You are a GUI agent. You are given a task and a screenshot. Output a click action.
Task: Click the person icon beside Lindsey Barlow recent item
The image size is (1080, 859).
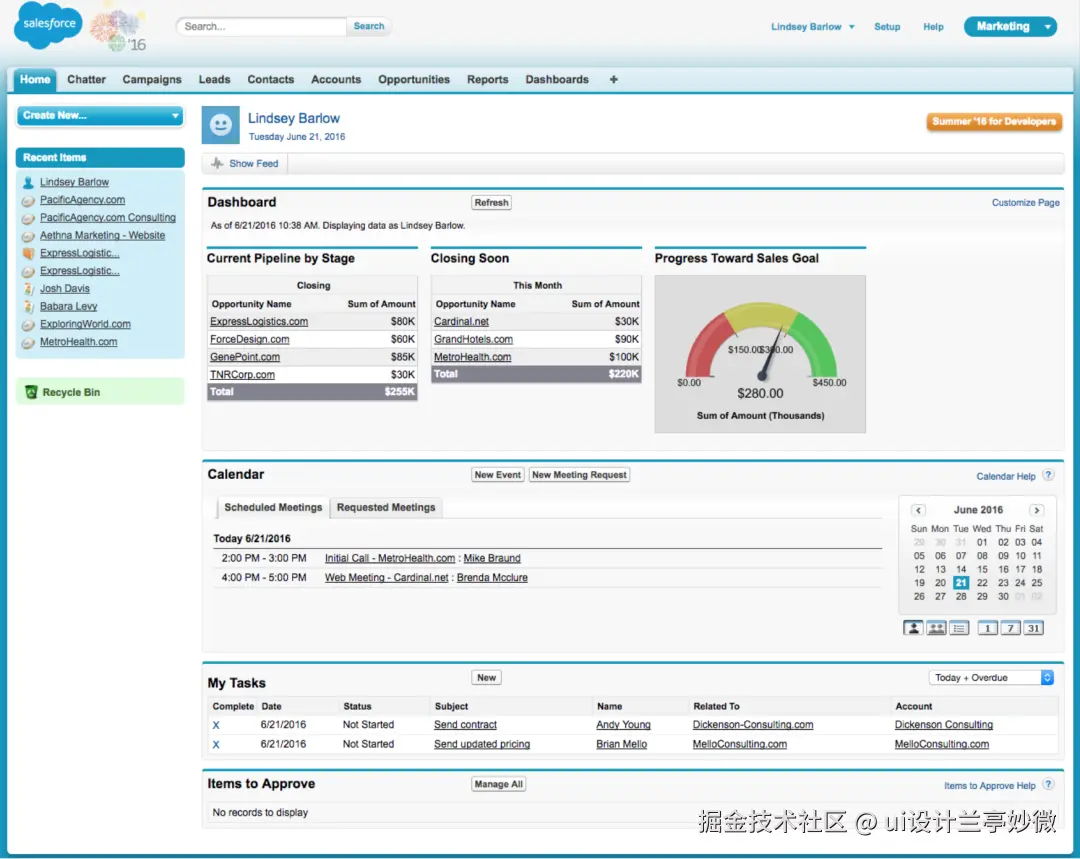pyautogui.click(x=28, y=183)
